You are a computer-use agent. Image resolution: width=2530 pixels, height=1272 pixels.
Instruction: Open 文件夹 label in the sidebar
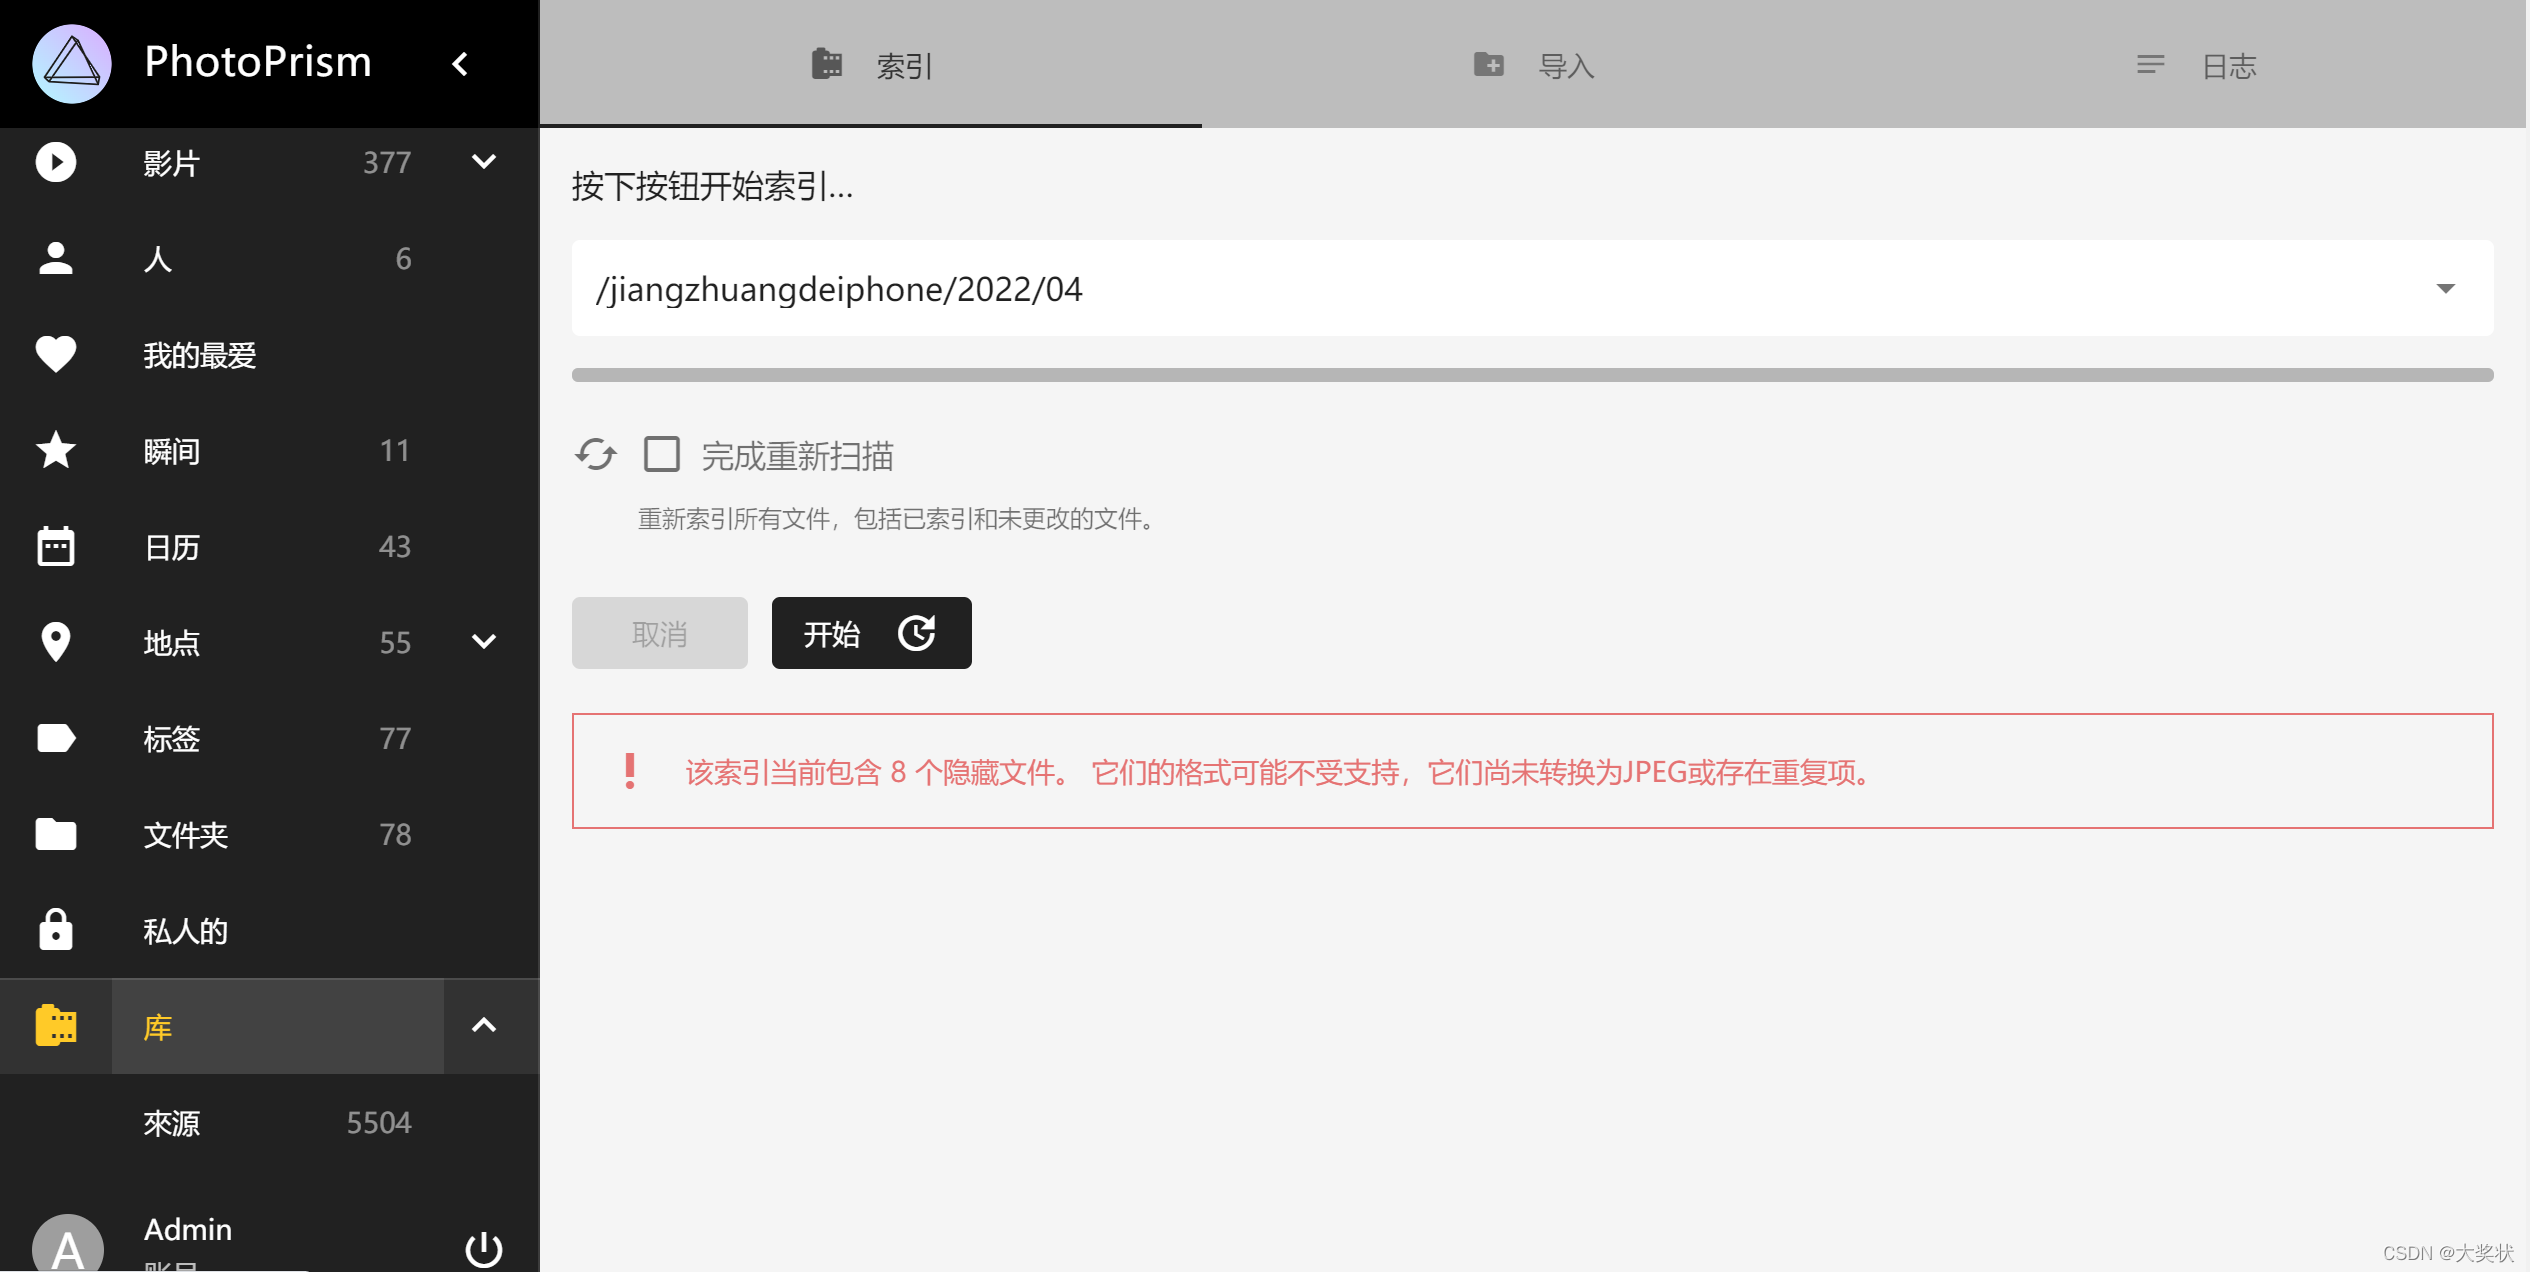(186, 835)
